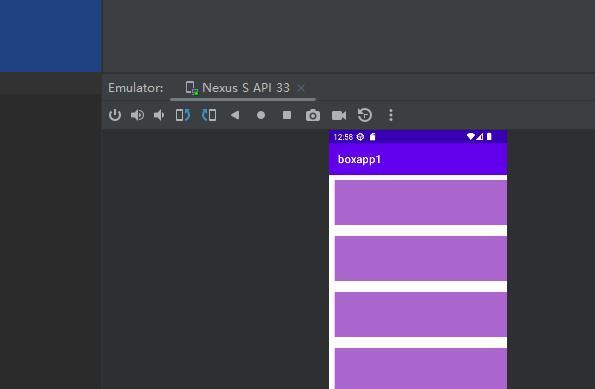The height and width of the screenshot is (389, 595).
Task: Click the emulator power button icon
Action: click(x=115, y=115)
